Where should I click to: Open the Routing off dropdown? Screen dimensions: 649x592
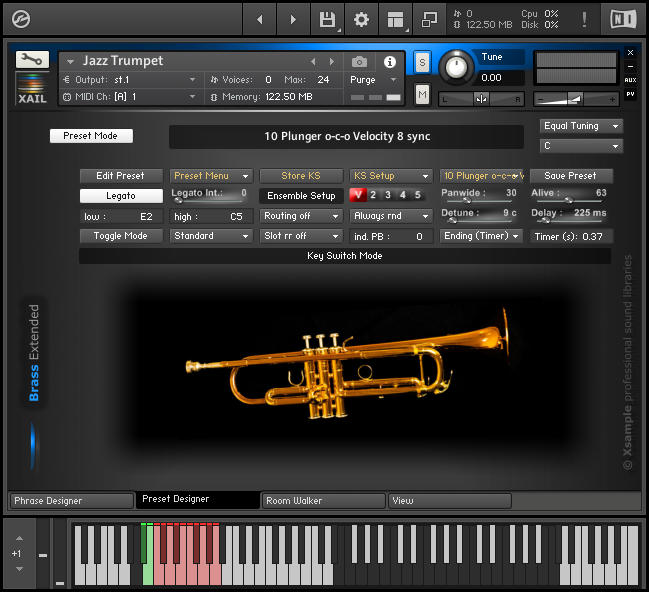[301, 216]
